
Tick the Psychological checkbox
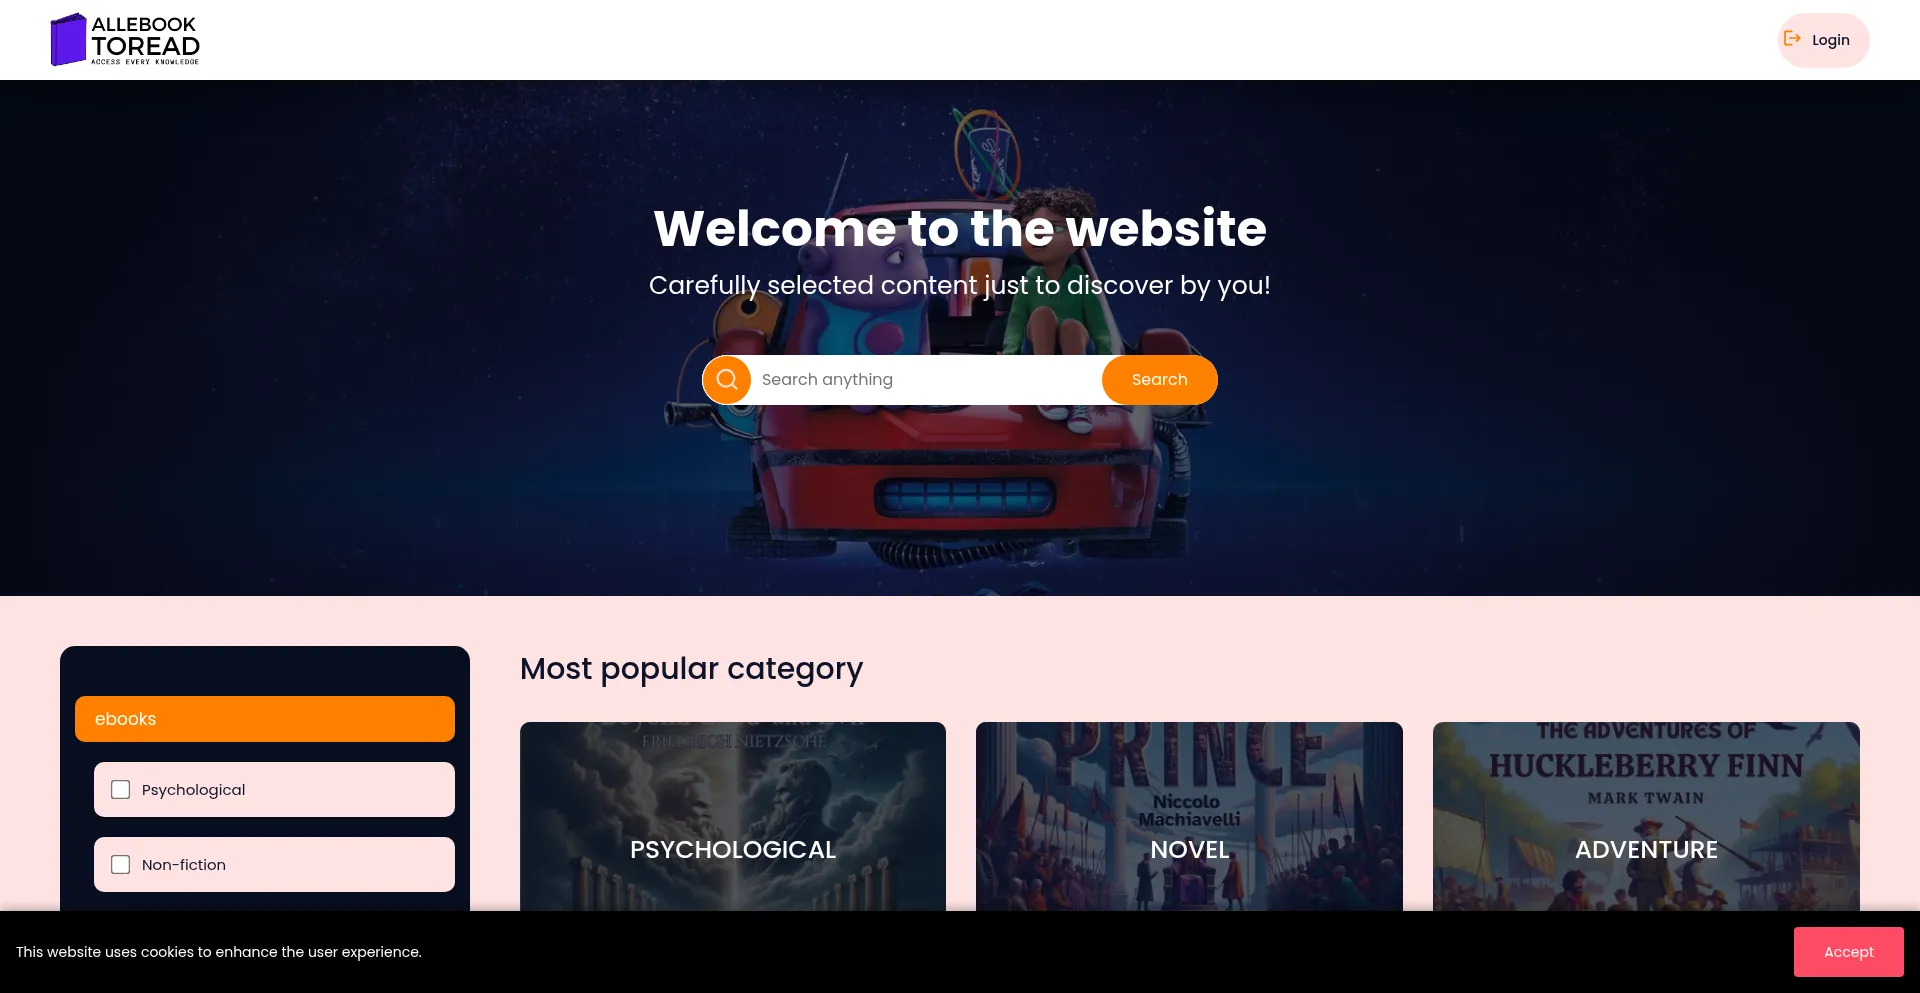[121, 790]
